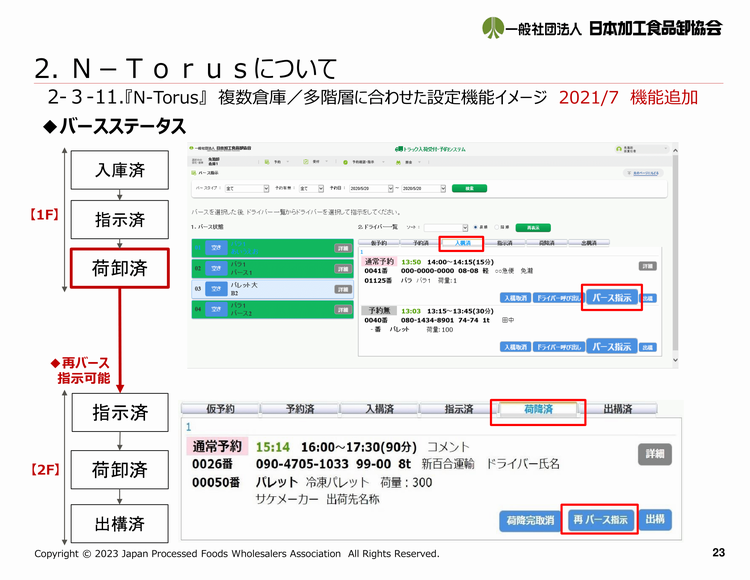Click the 詳細 button on berth 02 row

click(x=342, y=269)
